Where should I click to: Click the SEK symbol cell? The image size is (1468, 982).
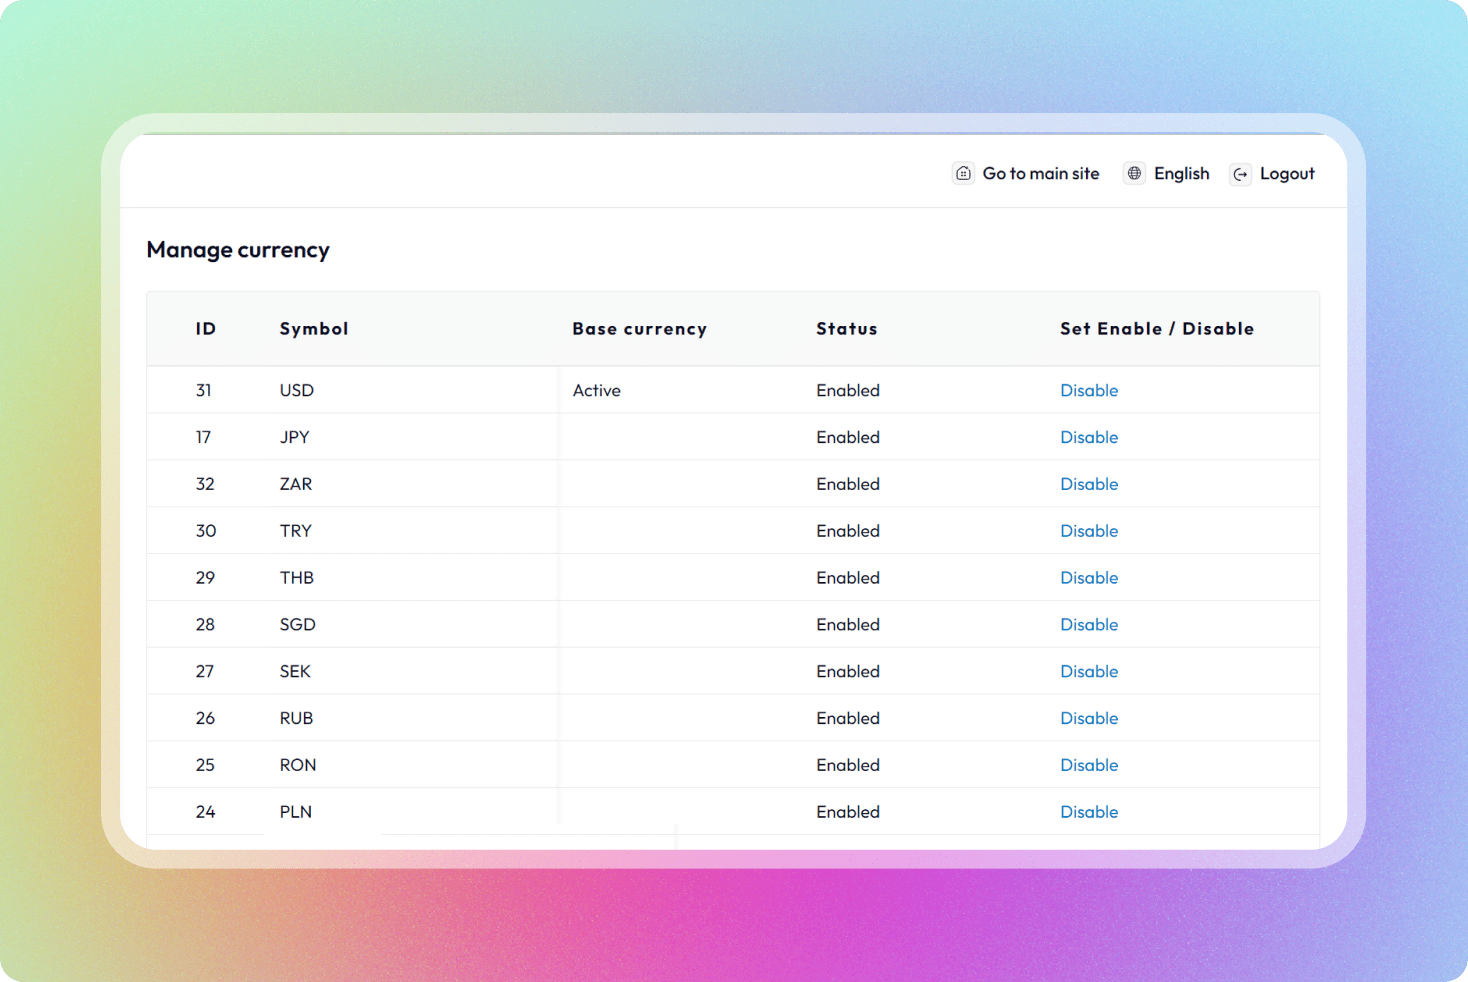point(295,672)
